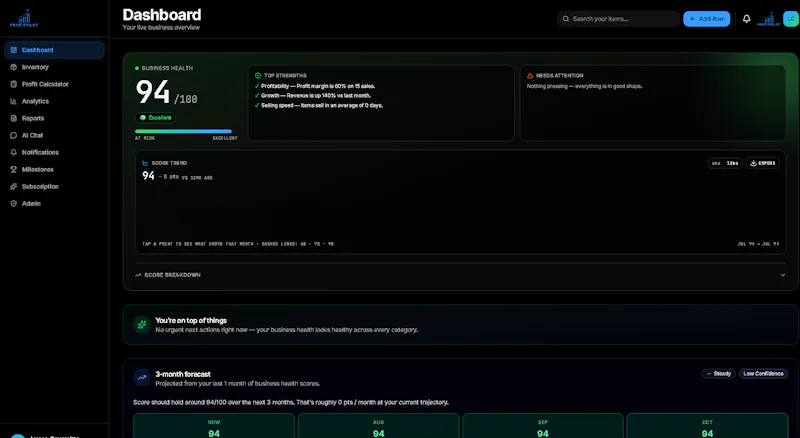Open Analytics via its bar-chart icon

14,101
